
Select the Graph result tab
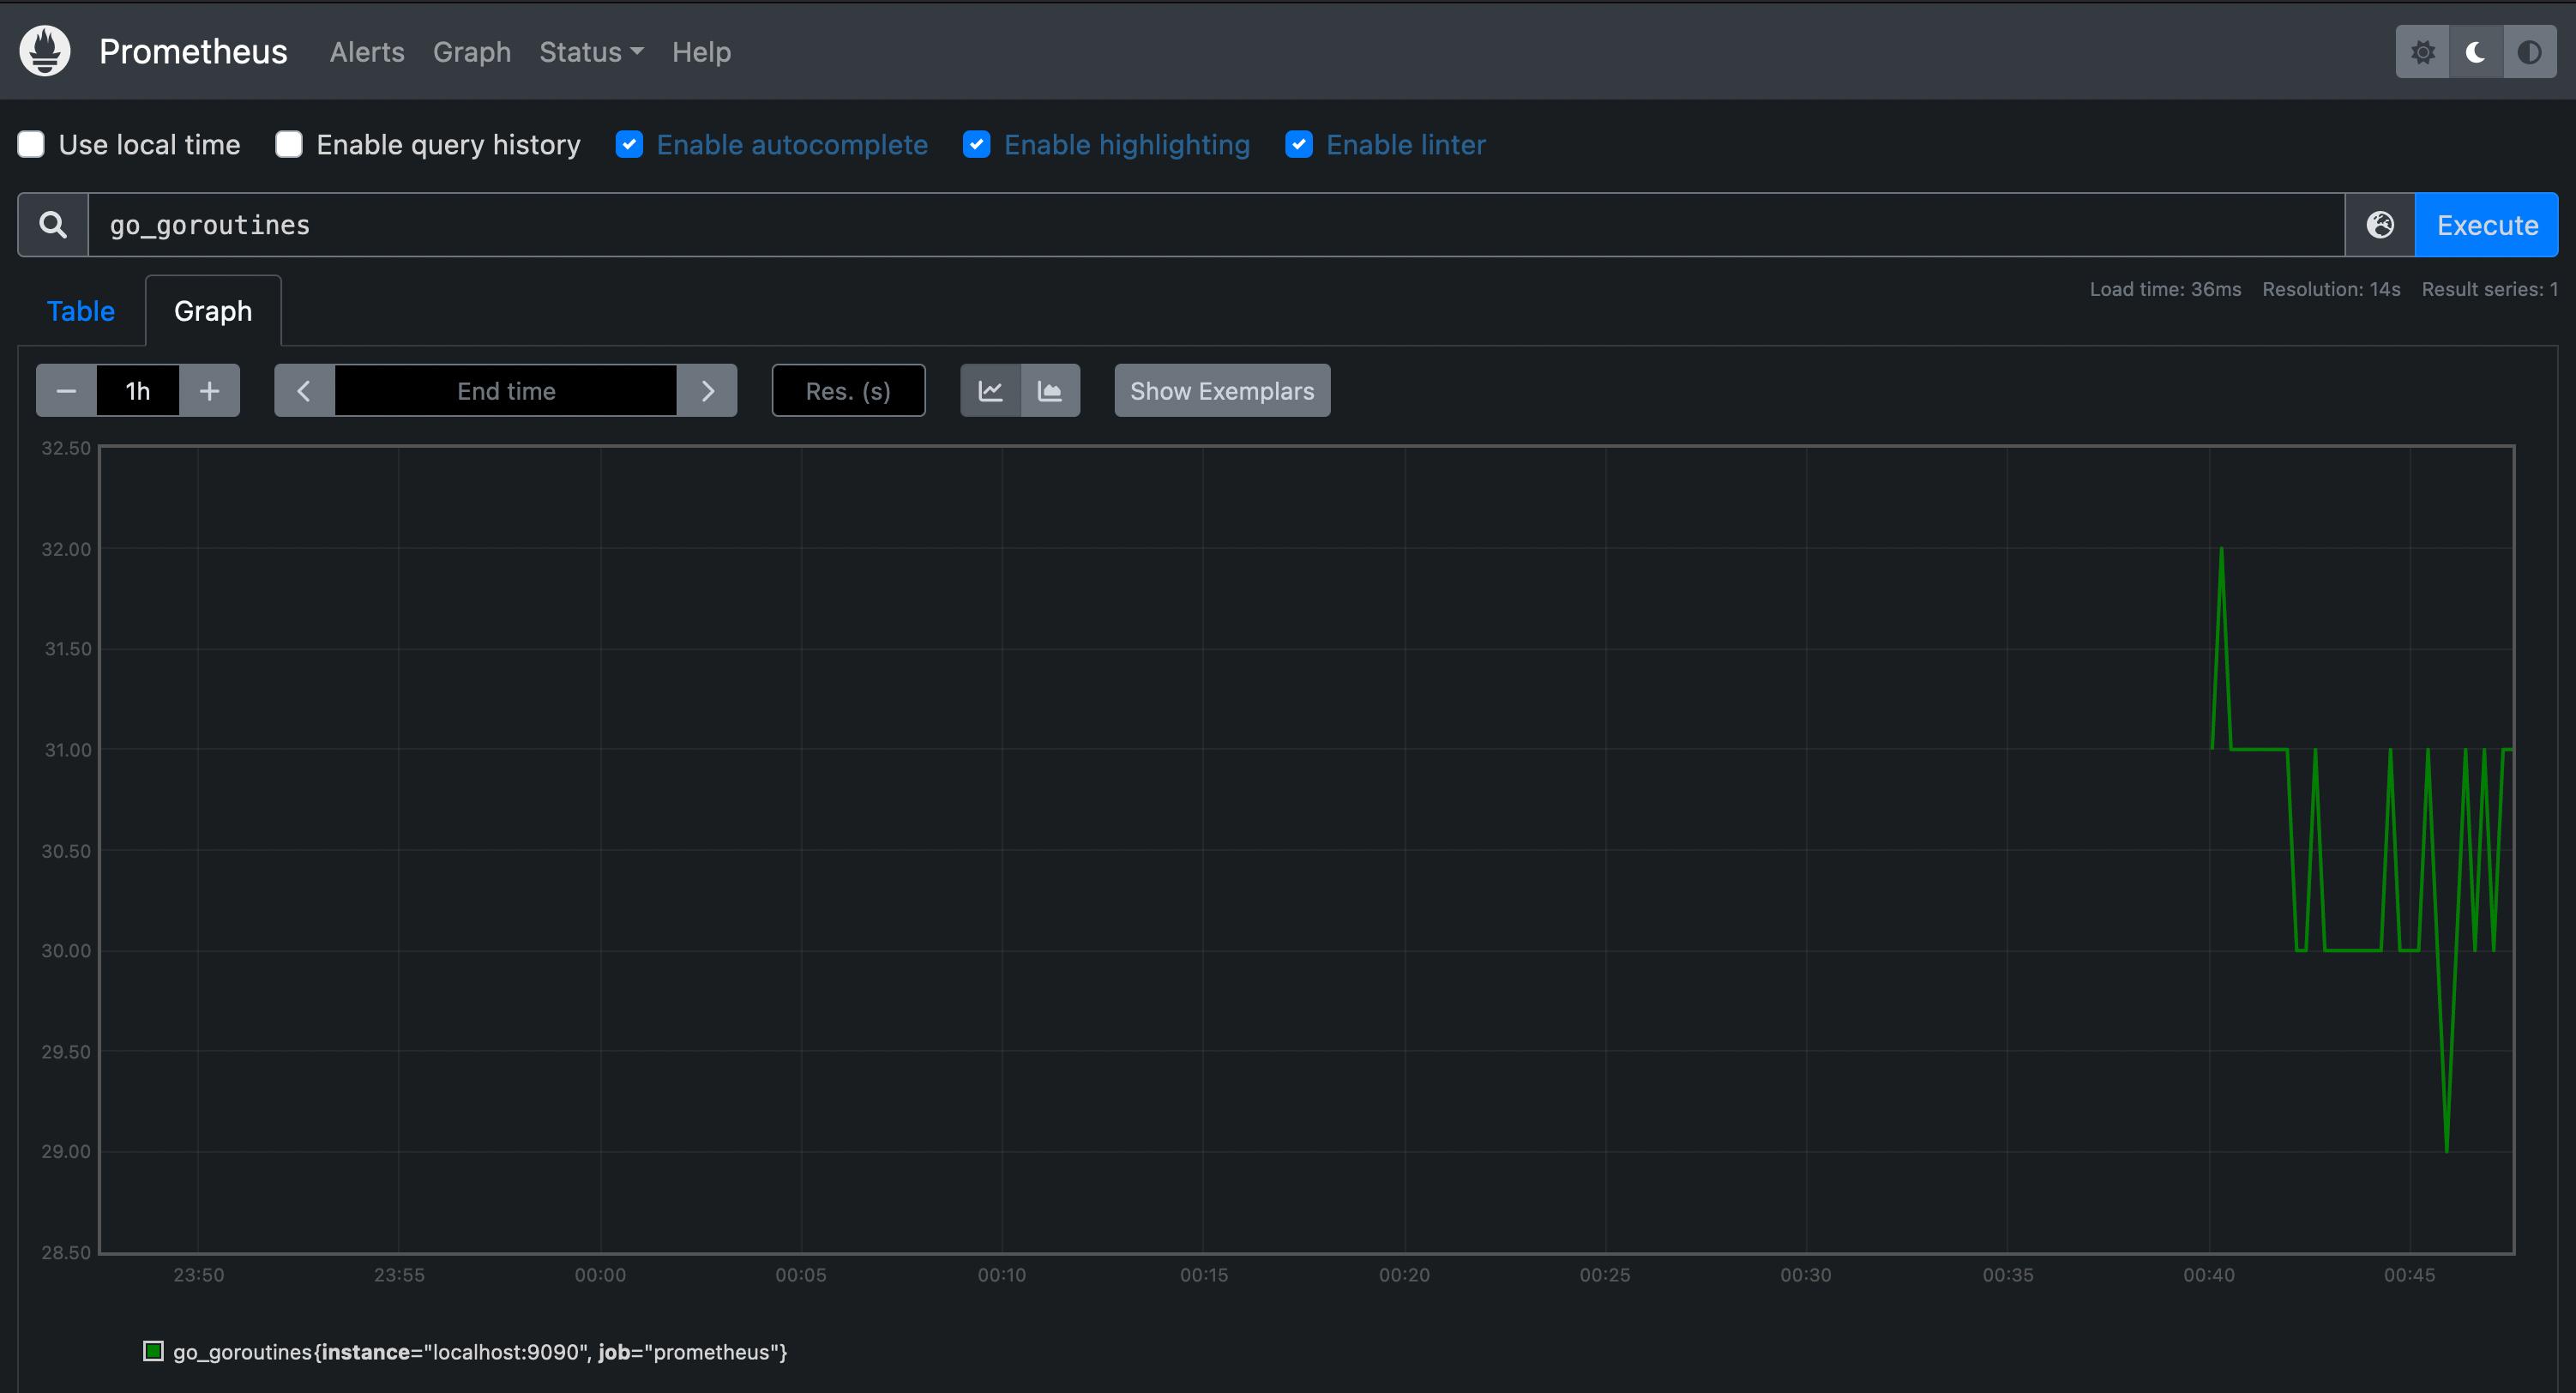(x=213, y=311)
